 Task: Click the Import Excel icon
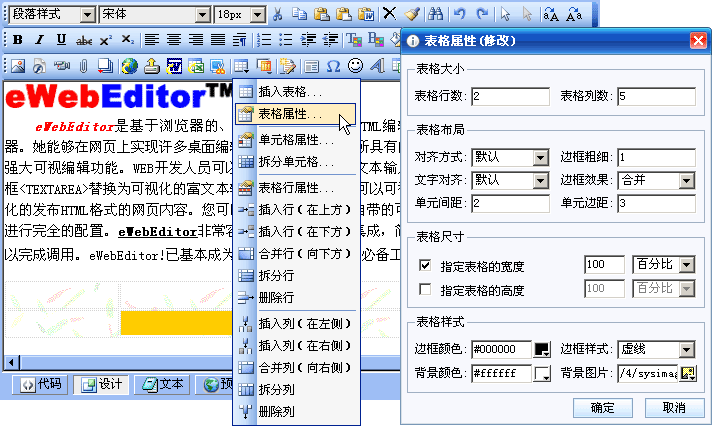pos(196,67)
